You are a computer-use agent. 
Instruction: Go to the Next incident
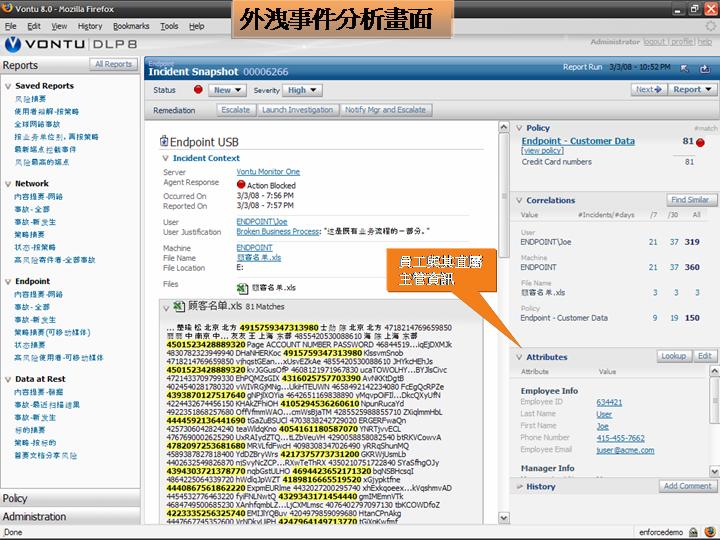click(x=649, y=90)
